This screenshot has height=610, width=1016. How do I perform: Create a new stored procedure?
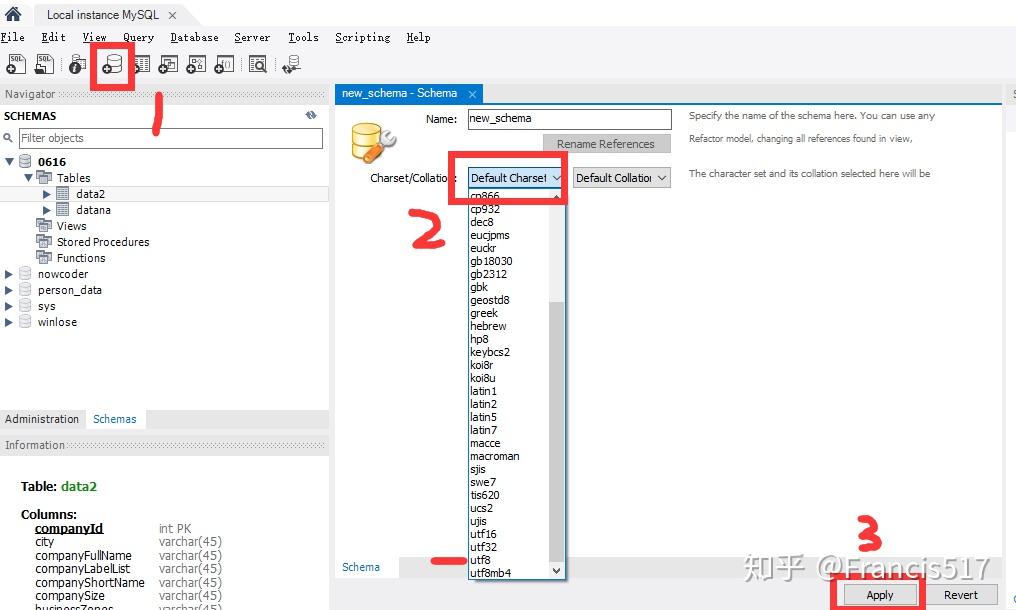click(x=196, y=63)
